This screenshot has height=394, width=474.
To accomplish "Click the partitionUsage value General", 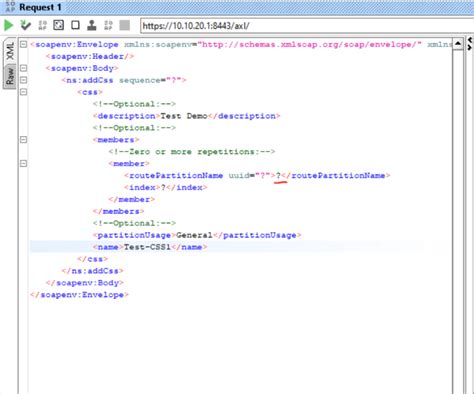I will coord(194,235).
